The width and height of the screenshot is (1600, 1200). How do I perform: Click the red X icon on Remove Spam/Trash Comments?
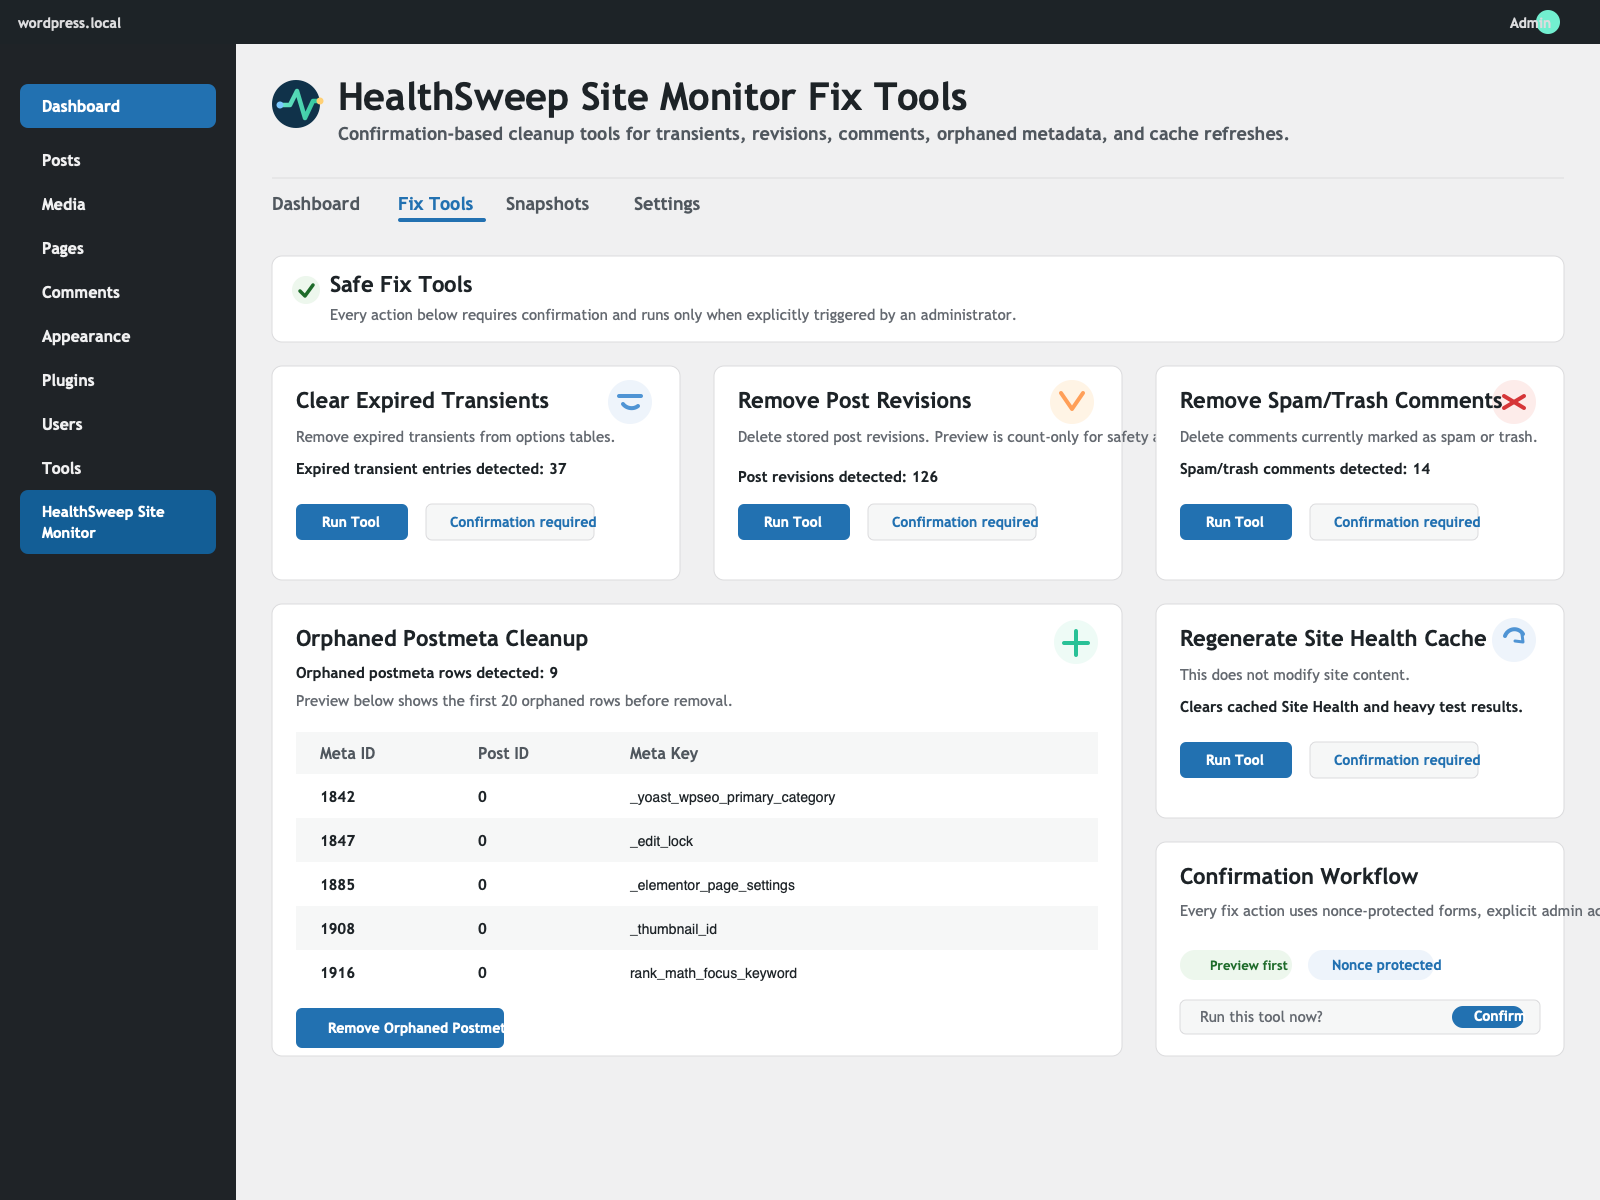[1515, 402]
